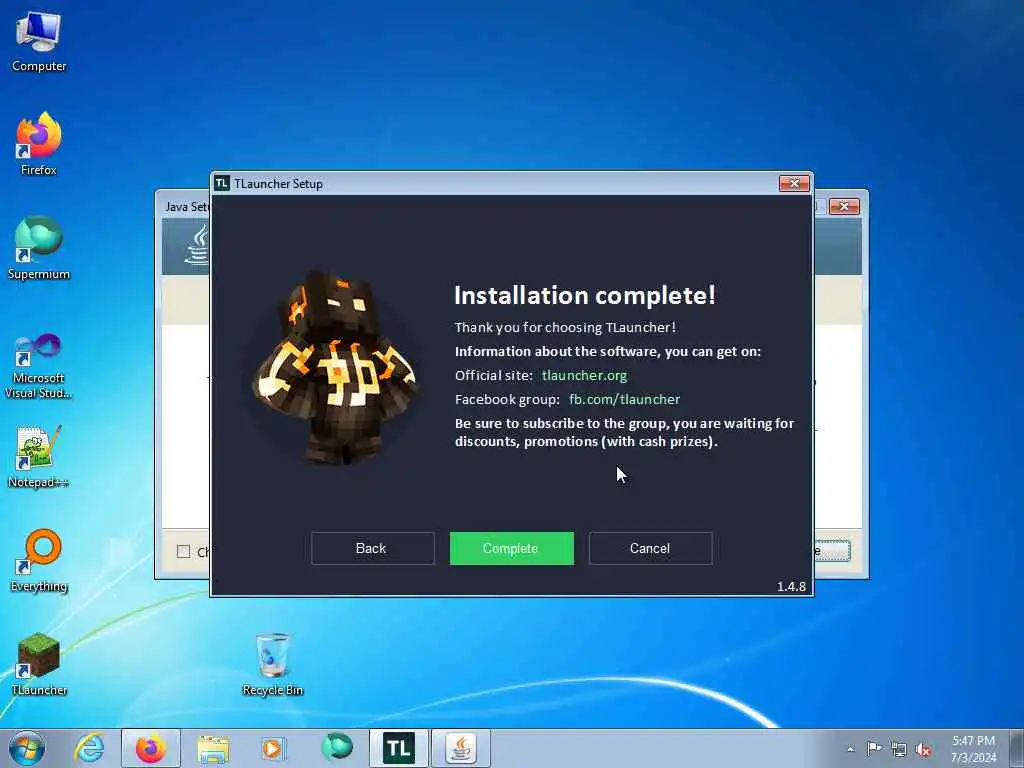Click the Installation complete! heading
1024x768 pixels.
[584, 295]
